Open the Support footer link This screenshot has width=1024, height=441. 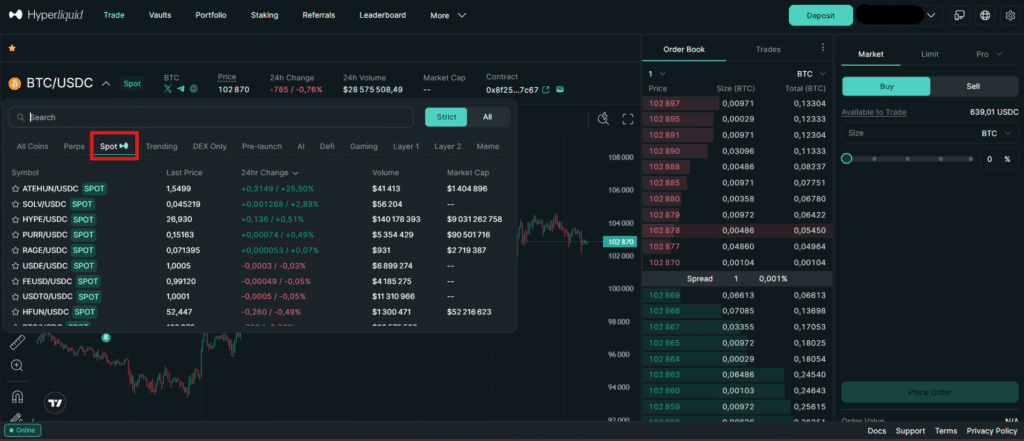[x=910, y=431]
